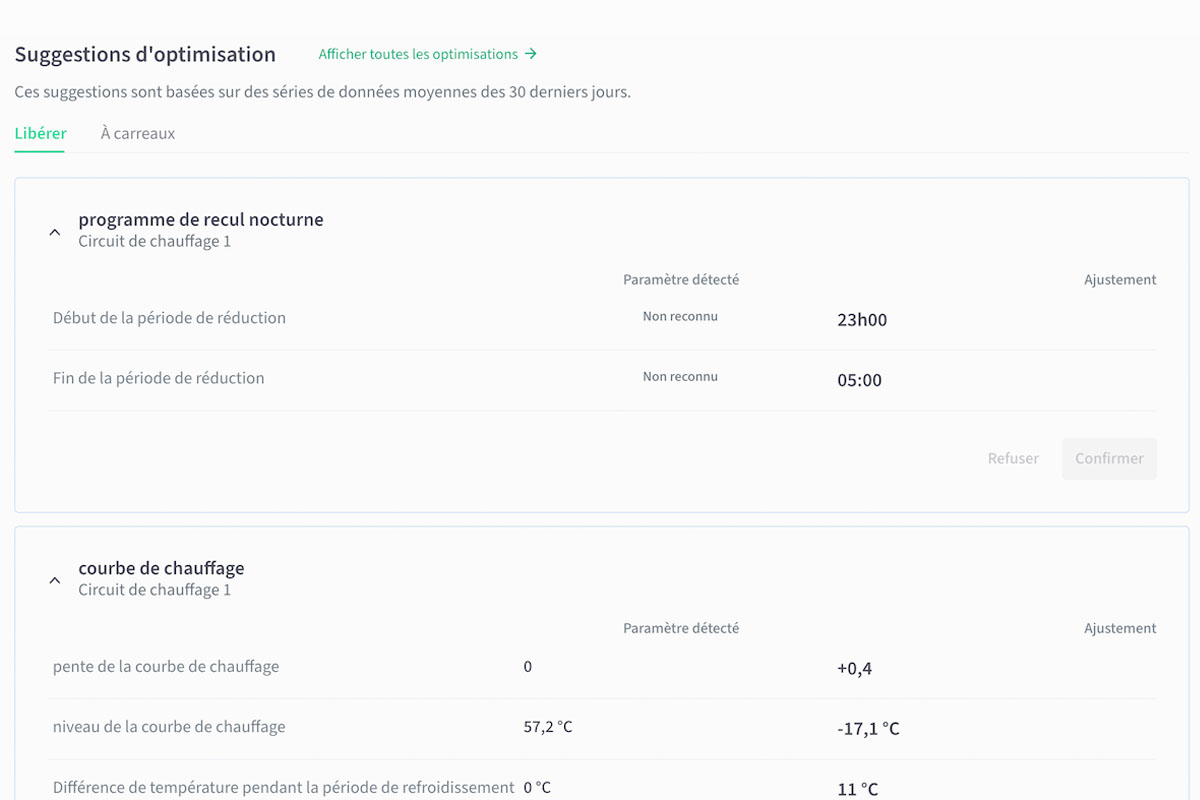Click the programme de recul nocturne heading
The image size is (1200, 800).
click(x=201, y=219)
